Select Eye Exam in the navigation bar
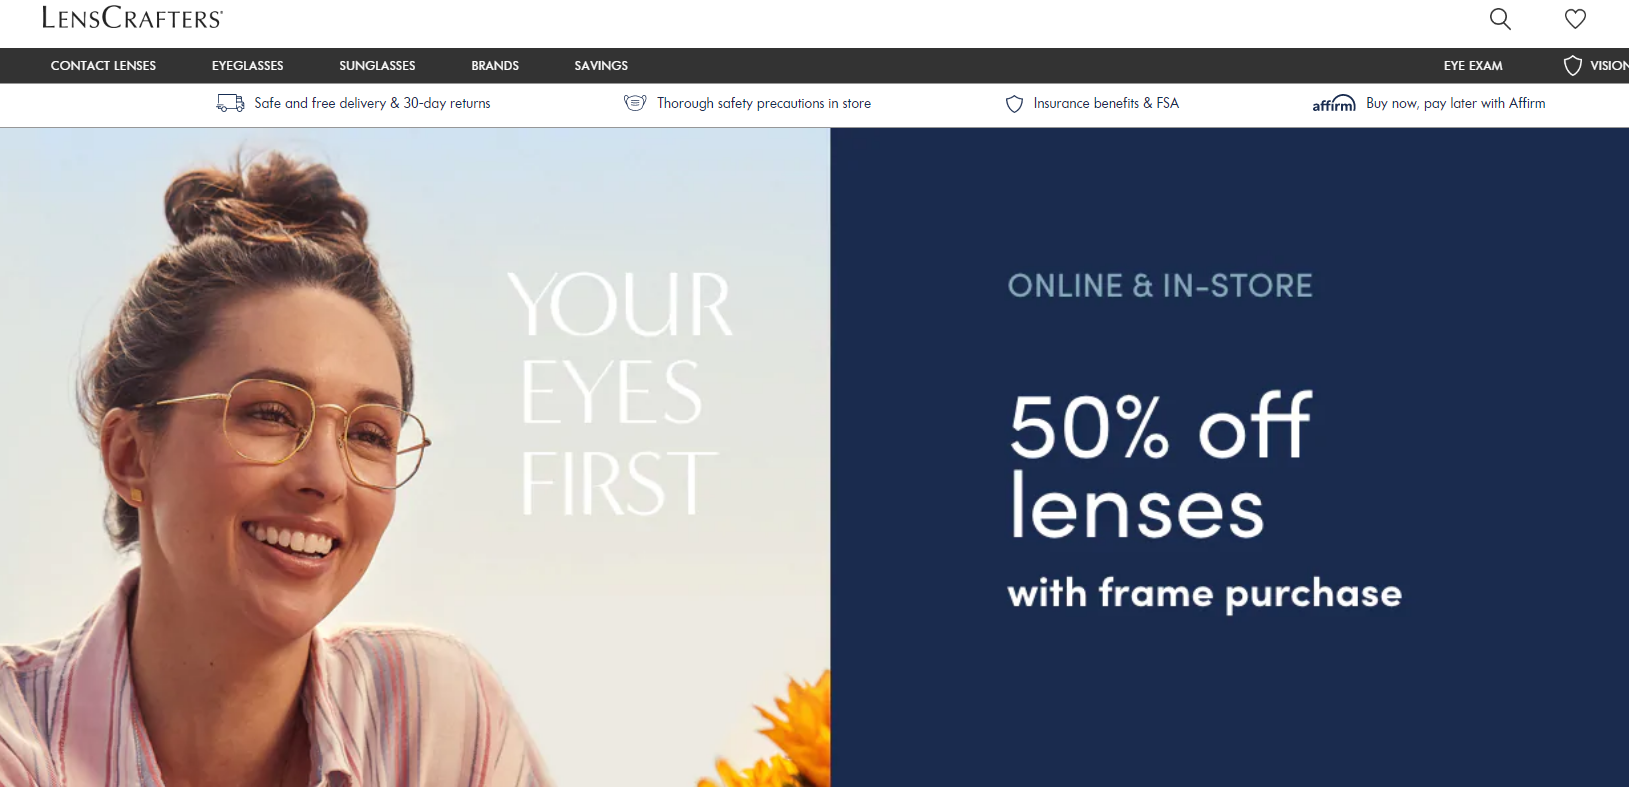The width and height of the screenshot is (1629, 787). pos(1473,66)
